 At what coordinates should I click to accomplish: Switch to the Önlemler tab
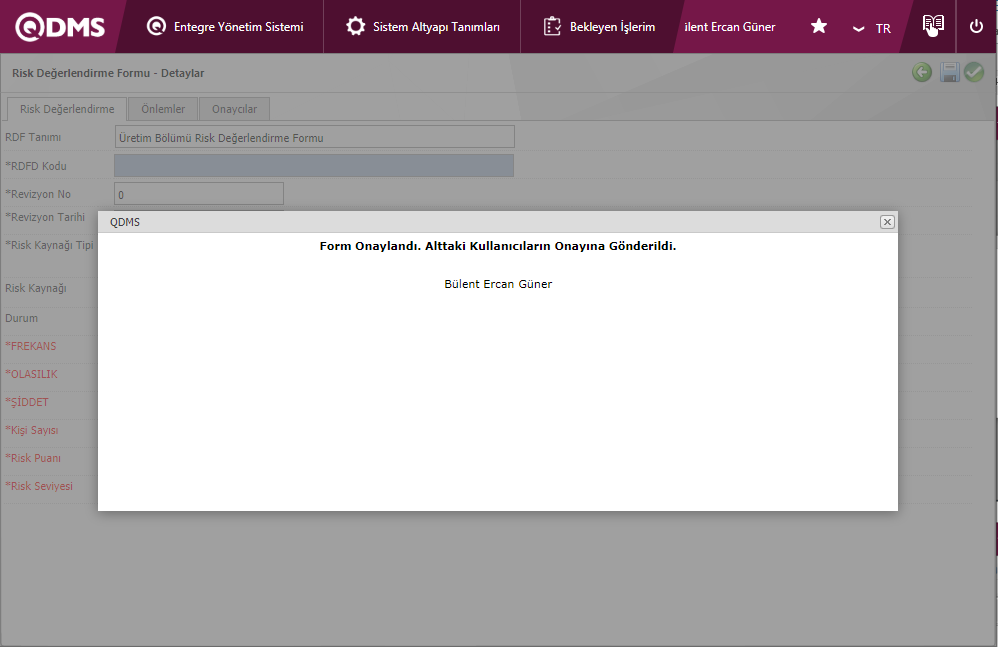point(163,109)
